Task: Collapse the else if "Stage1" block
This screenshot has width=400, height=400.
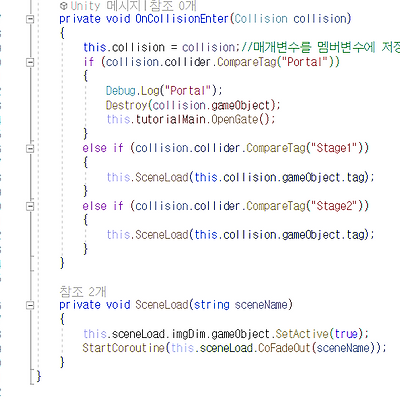Action: pyautogui.click(x=30, y=148)
